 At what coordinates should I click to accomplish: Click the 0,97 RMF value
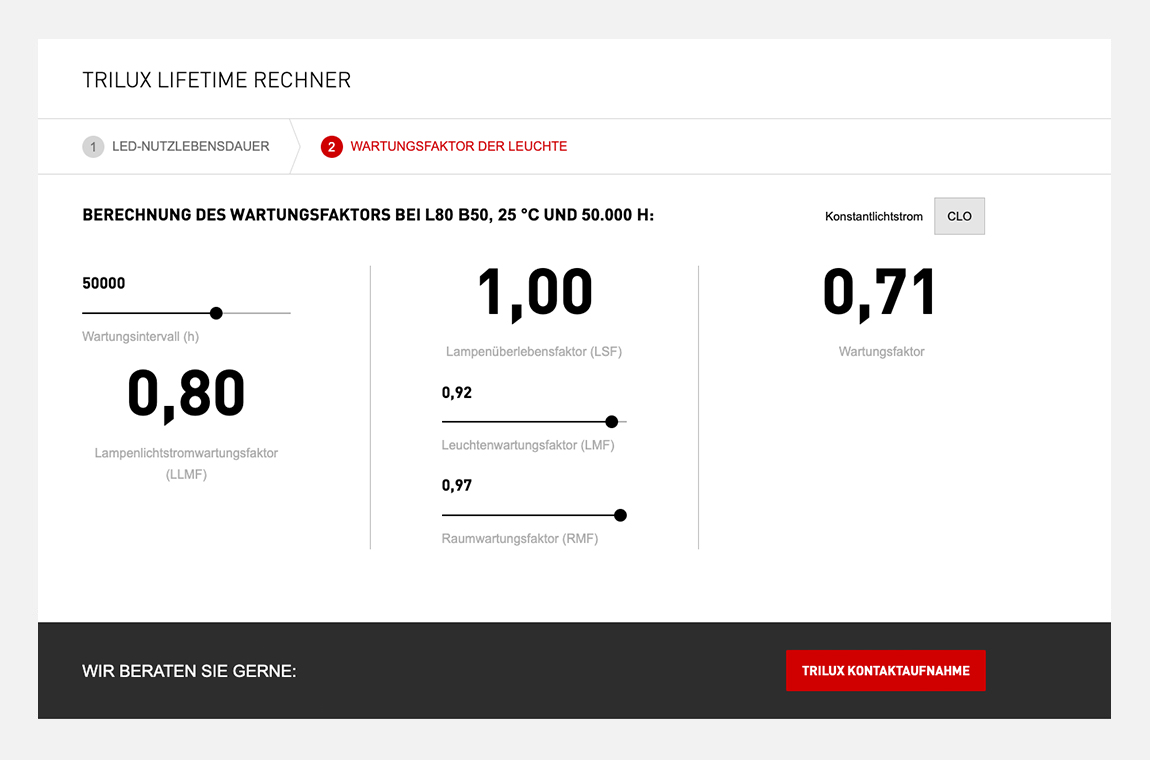tap(456, 486)
